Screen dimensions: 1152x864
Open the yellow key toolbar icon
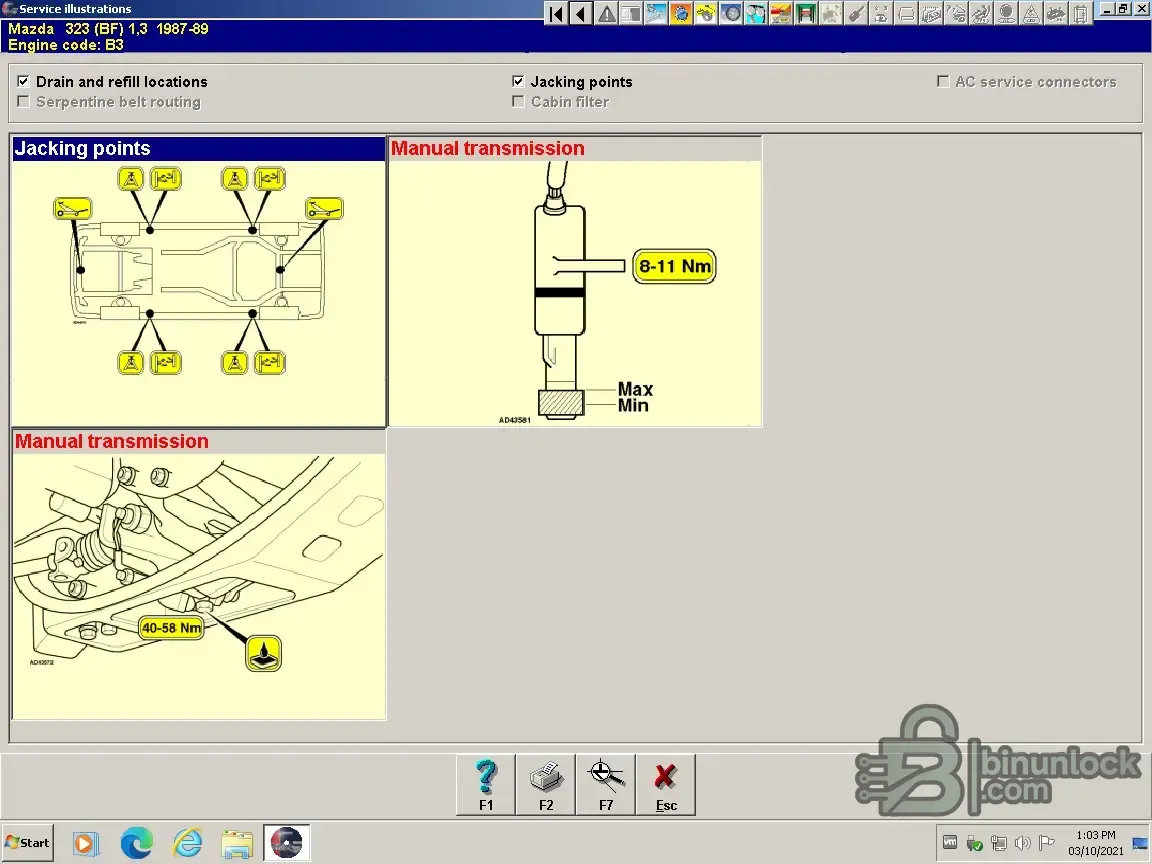point(706,13)
